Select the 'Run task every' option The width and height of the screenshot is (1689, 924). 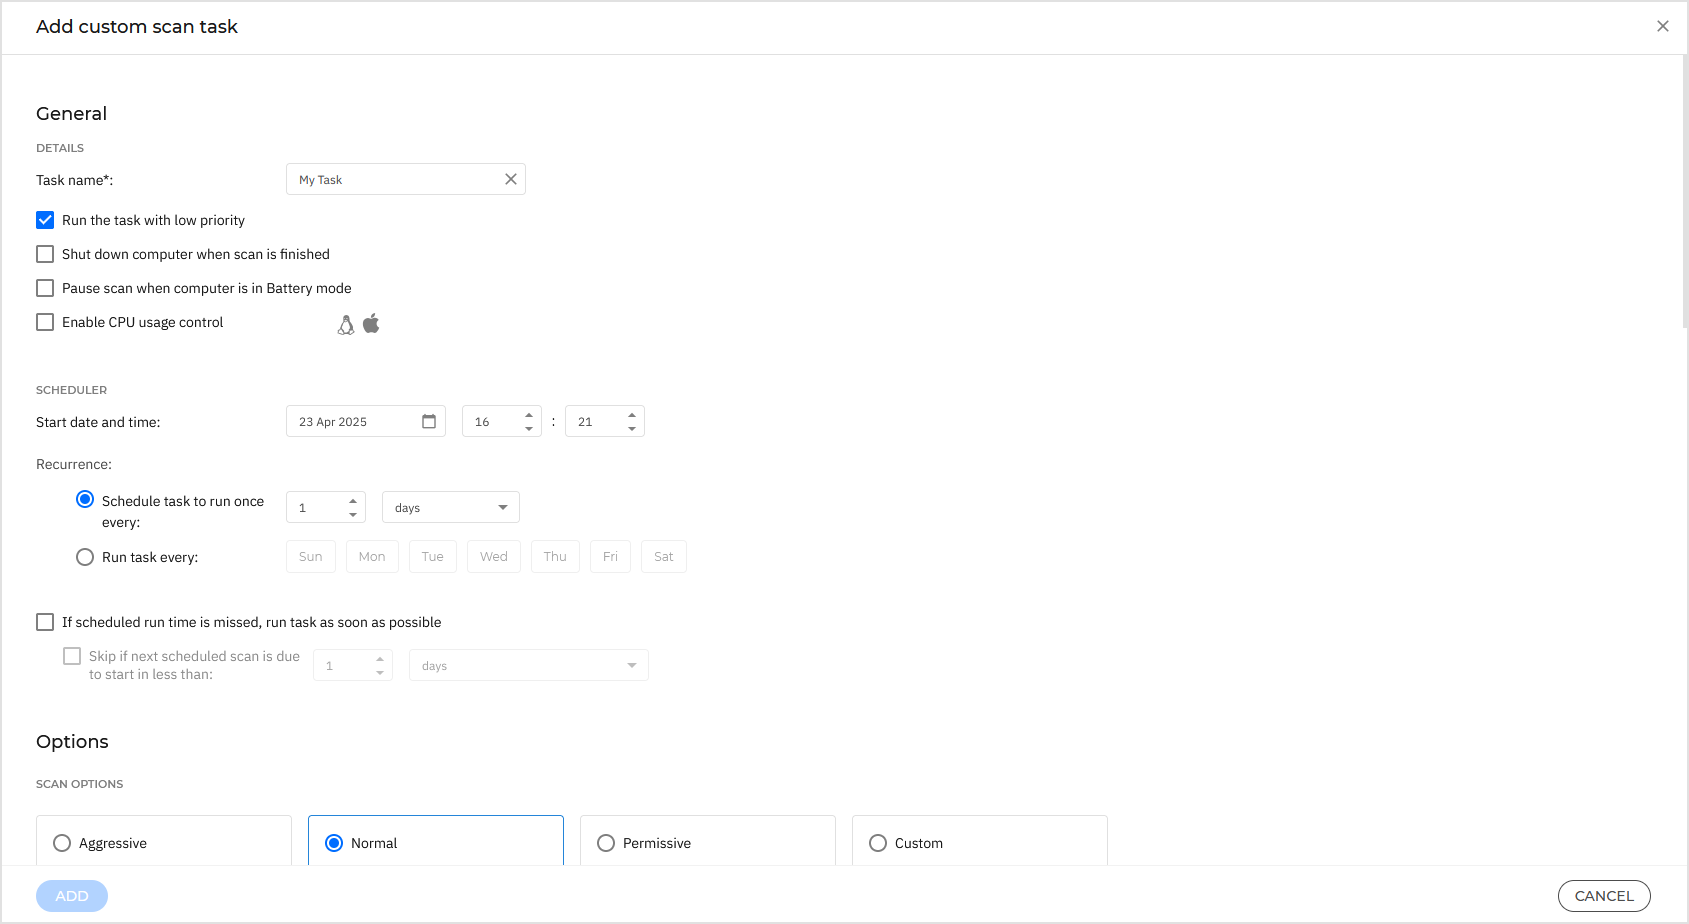(84, 556)
